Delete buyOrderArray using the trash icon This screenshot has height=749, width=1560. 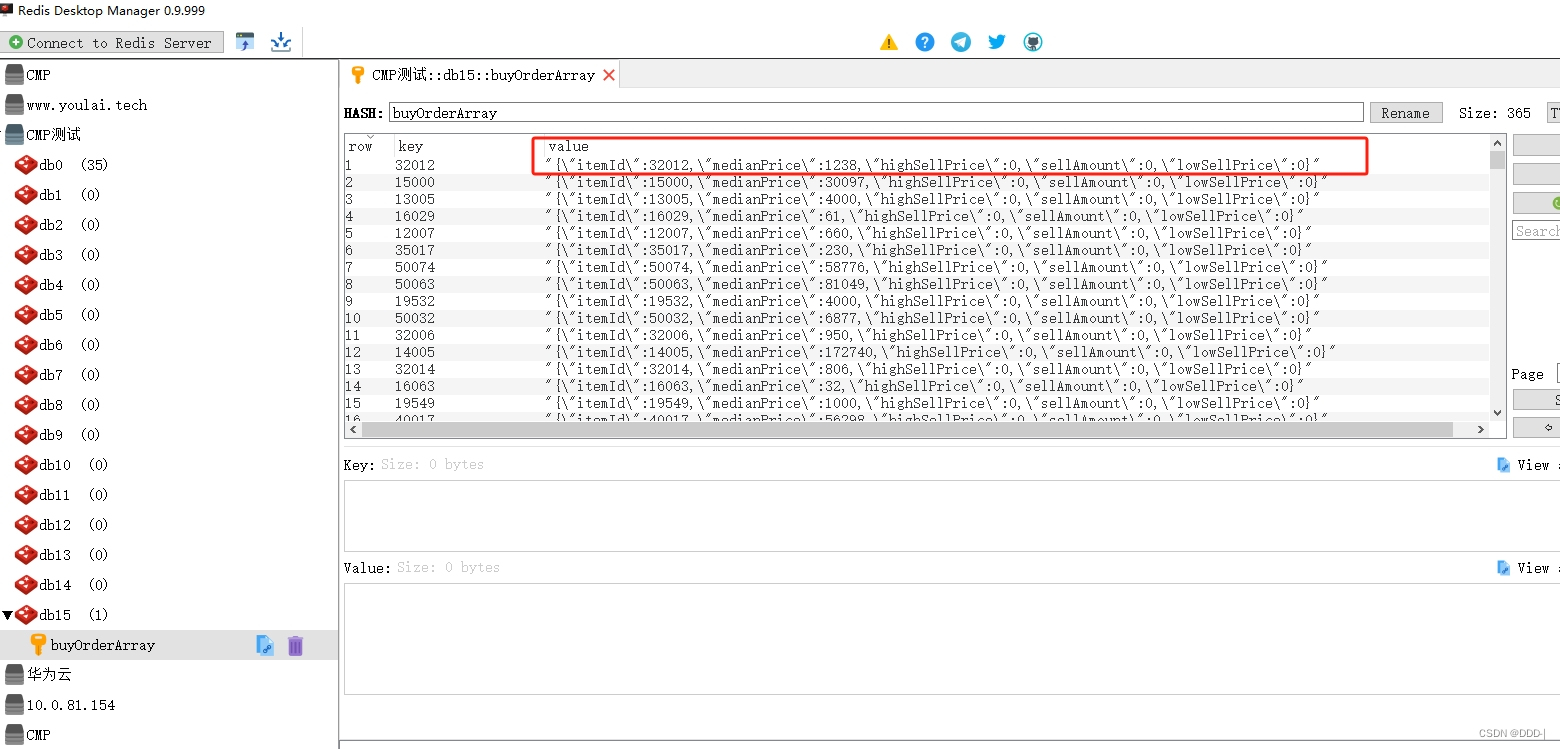pos(294,645)
